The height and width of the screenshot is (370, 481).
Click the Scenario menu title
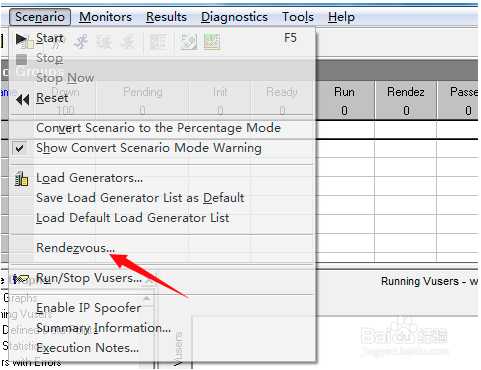[x=40, y=17]
